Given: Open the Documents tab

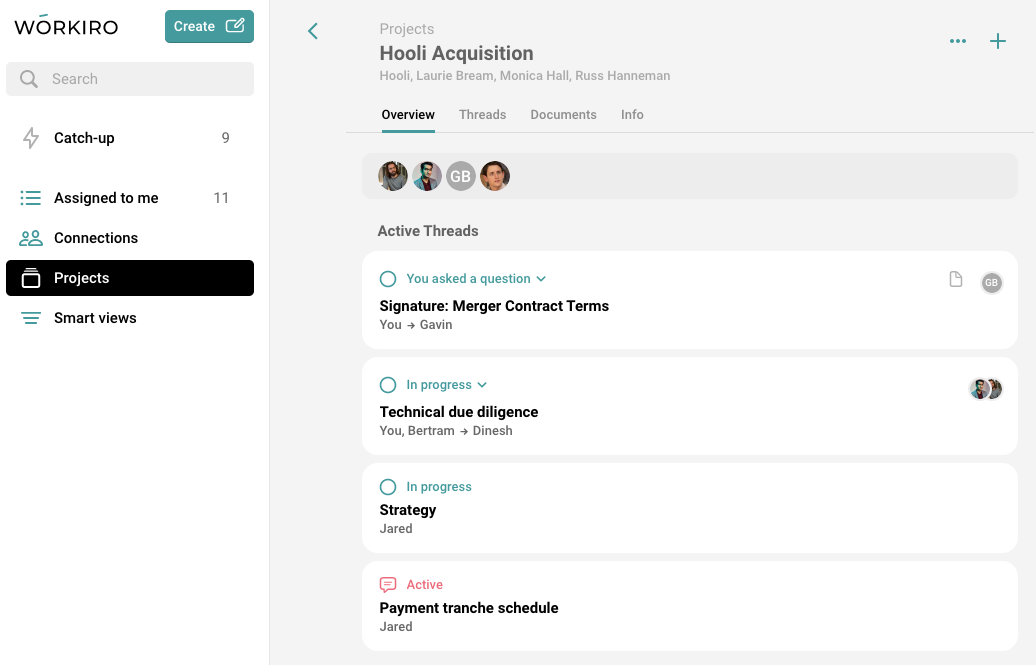Looking at the screenshot, I should (563, 115).
